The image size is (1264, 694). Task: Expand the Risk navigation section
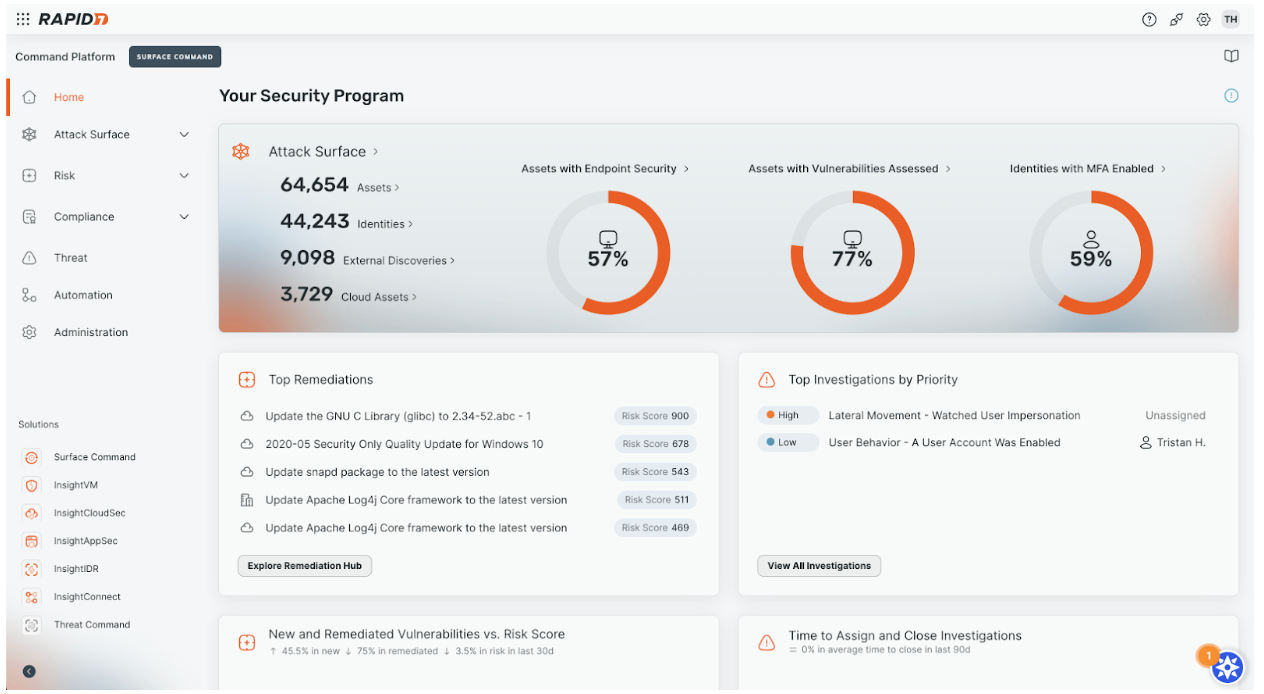(x=184, y=176)
